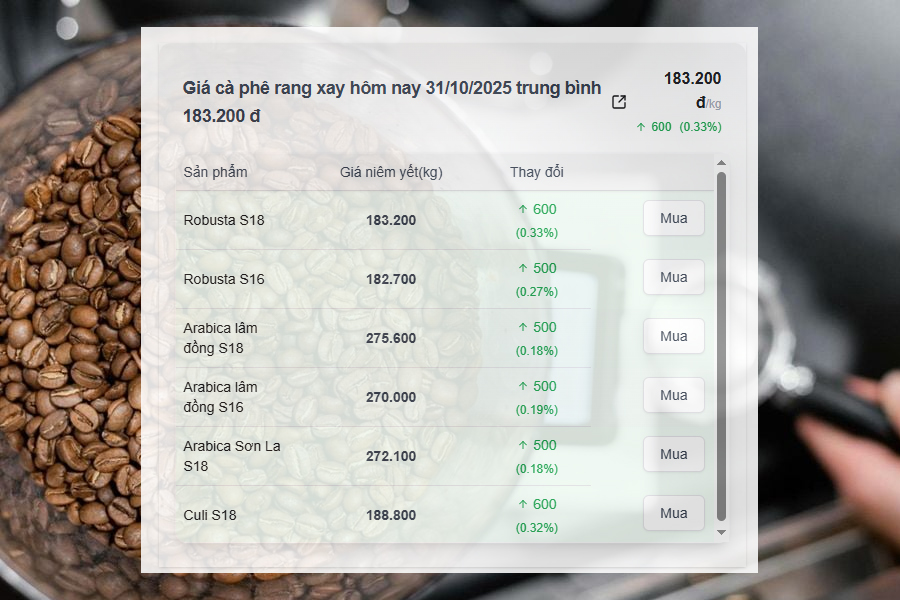Click Mua button for Robusta S18

pos(673,218)
